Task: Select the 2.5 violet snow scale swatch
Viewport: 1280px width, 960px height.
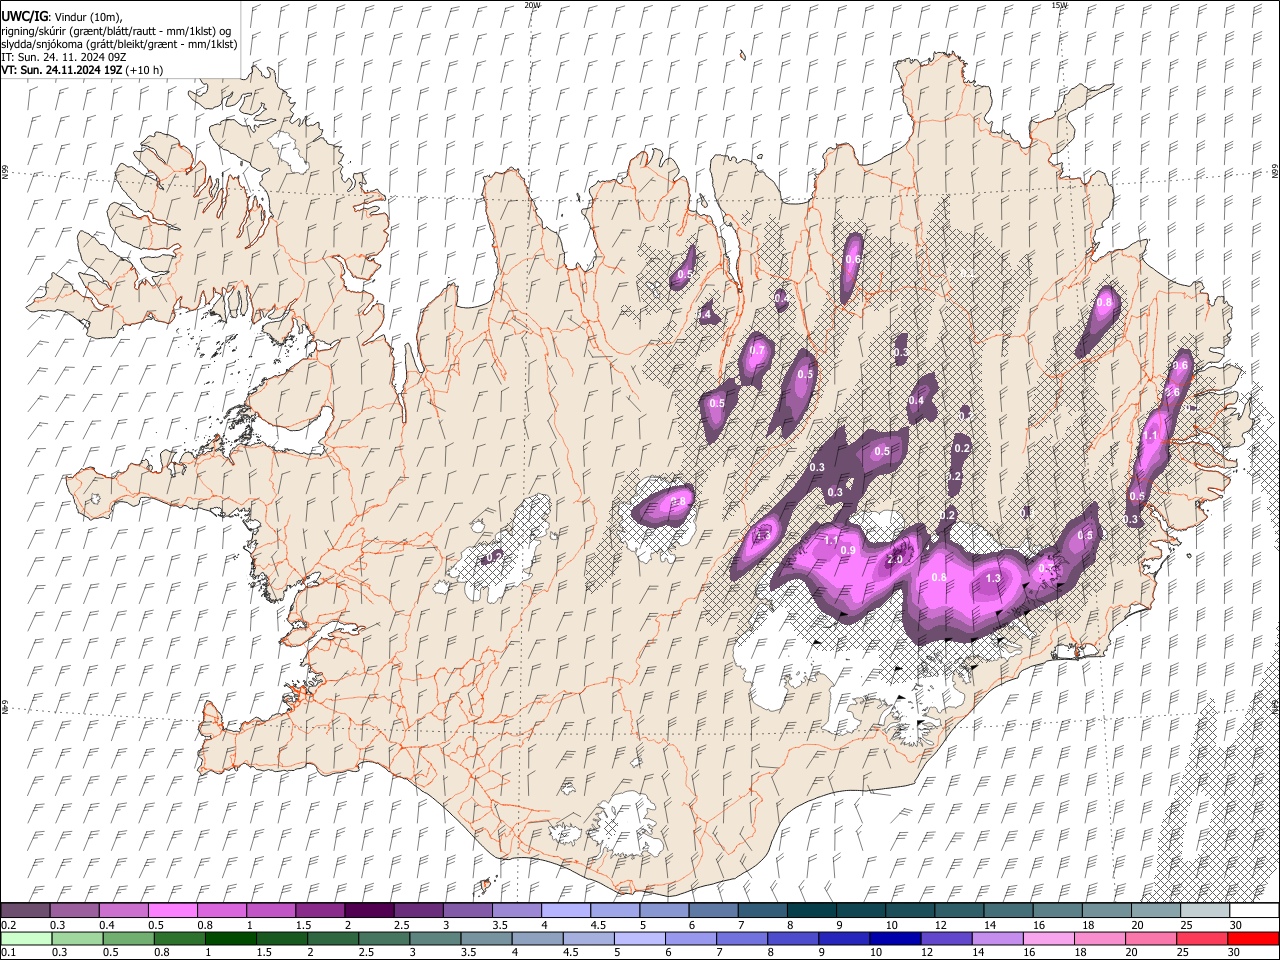Action: (418, 910)
